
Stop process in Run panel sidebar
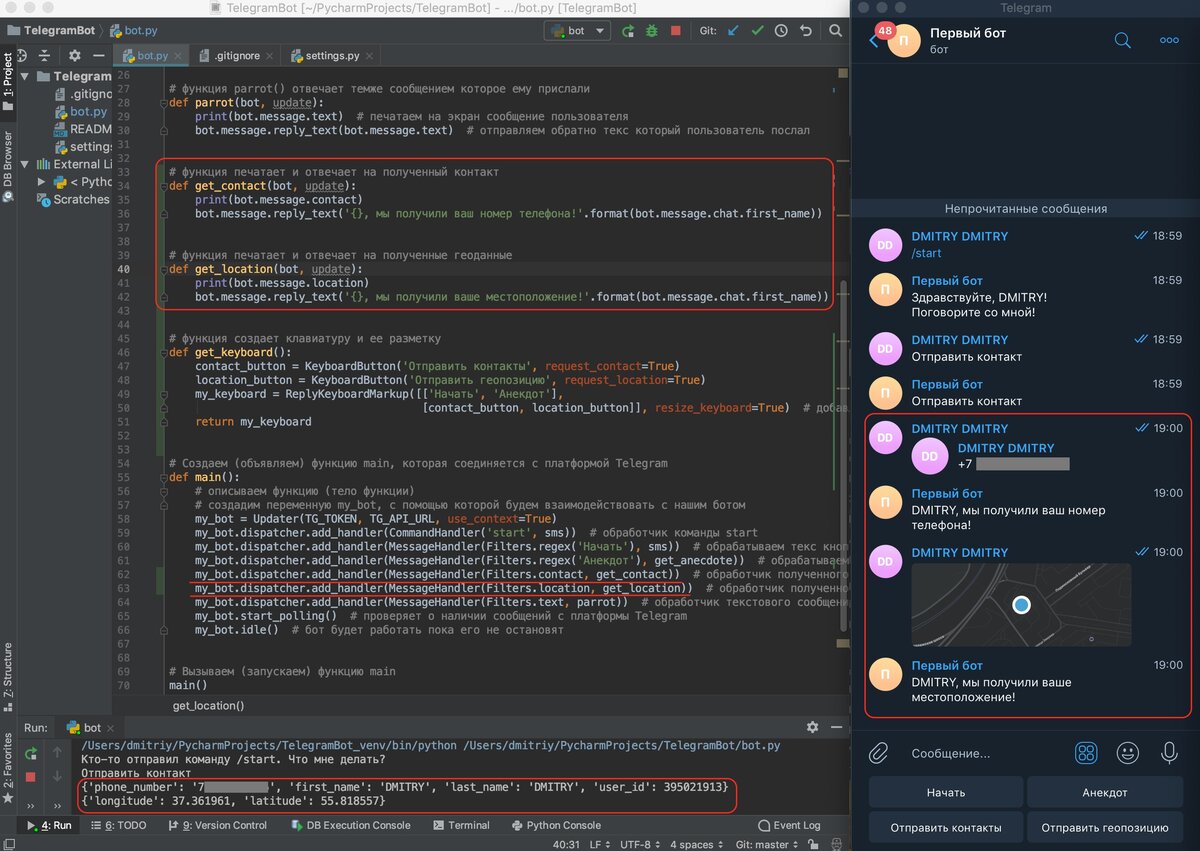click(32, 777)
